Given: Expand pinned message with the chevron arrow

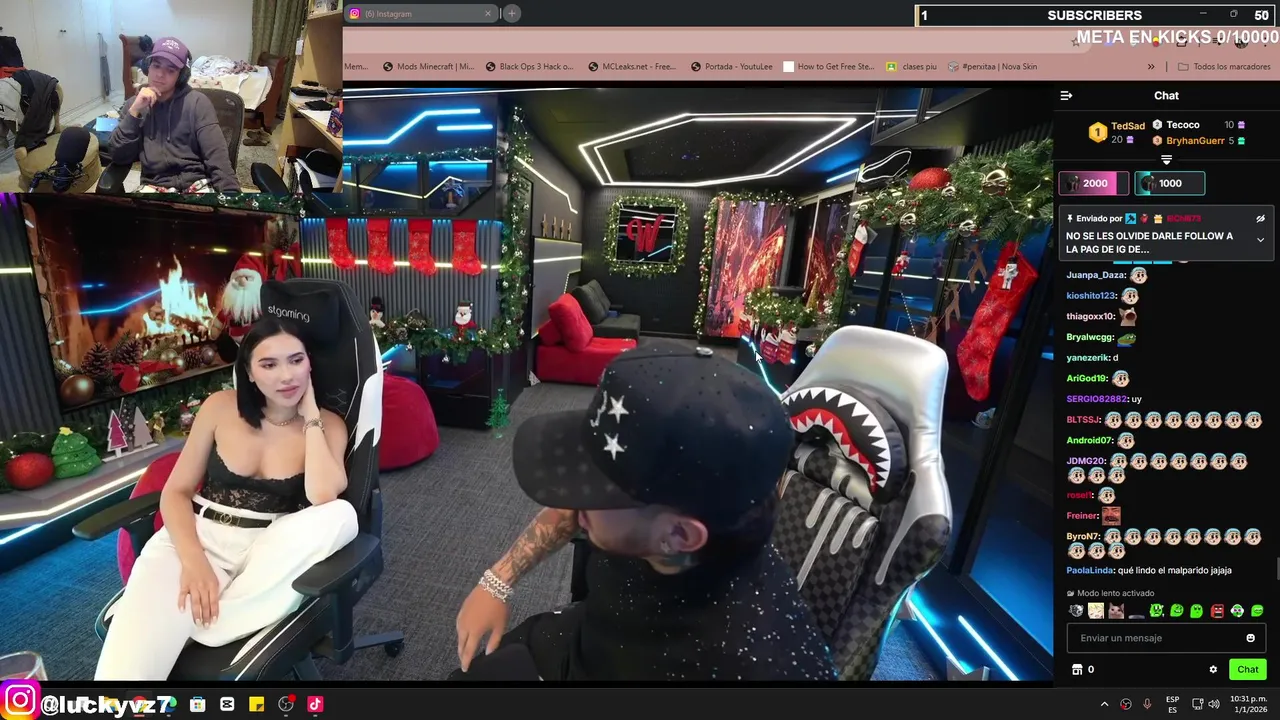Looking at the screenshot, I should pos(1260,240).
